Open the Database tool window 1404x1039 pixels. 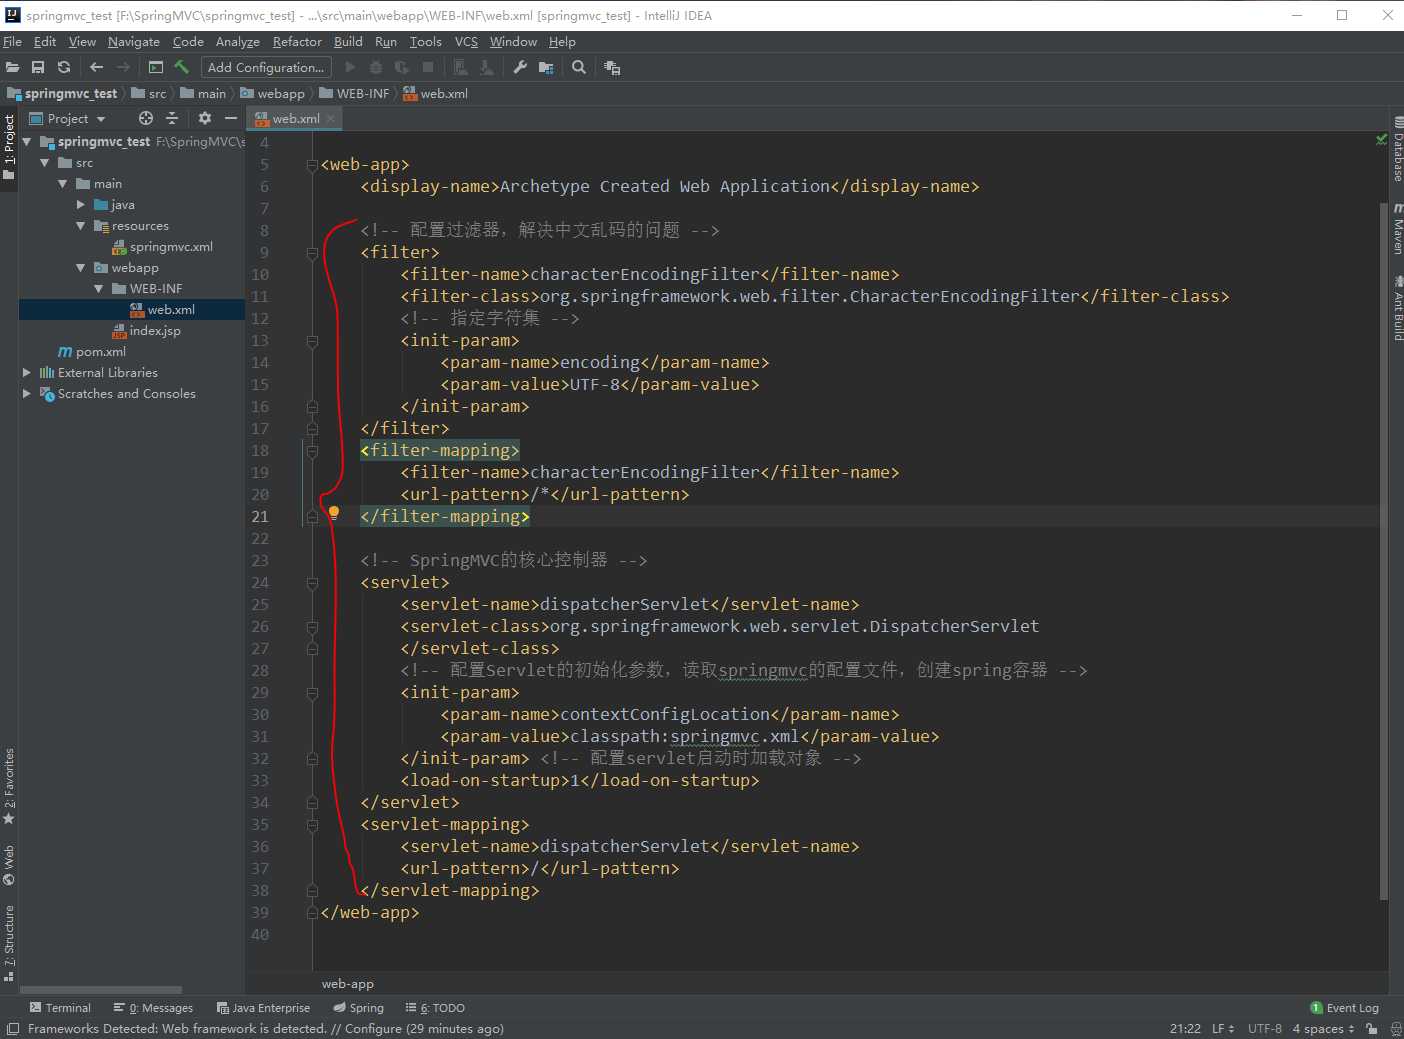coord(1397,148)
